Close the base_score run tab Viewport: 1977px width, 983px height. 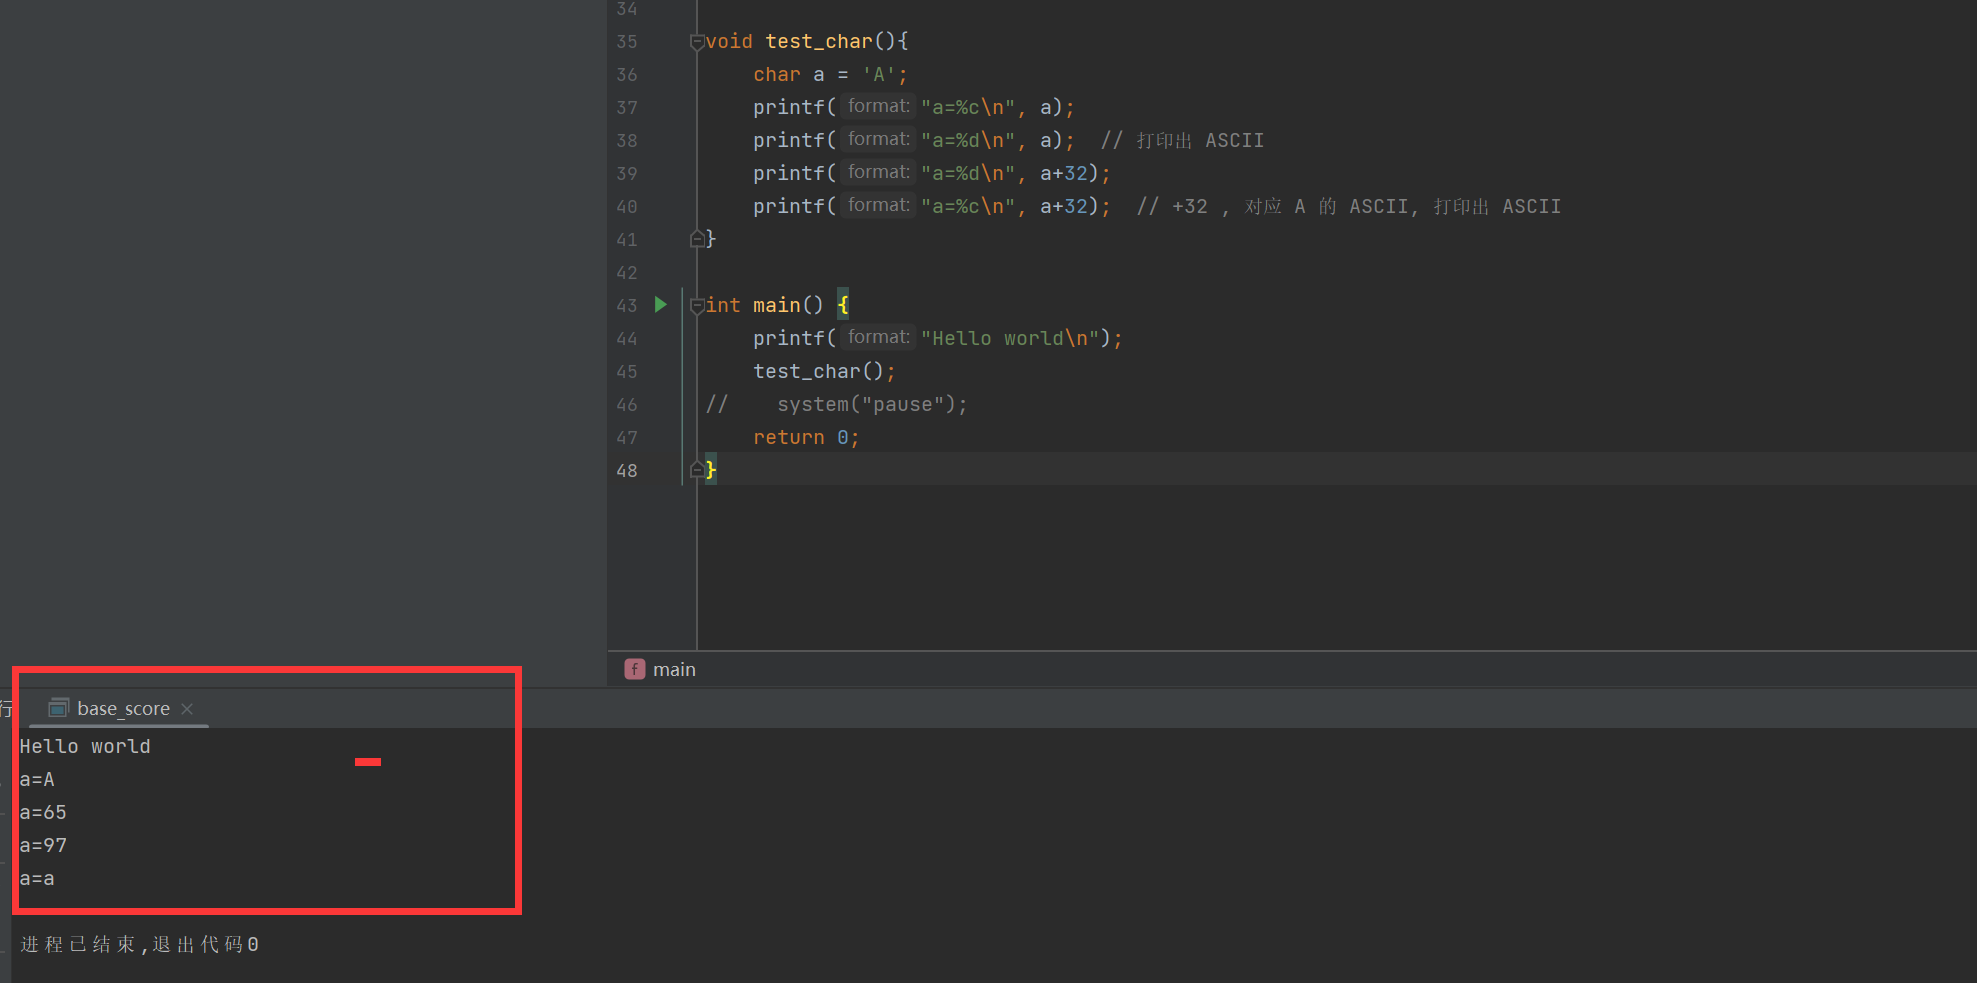tap(187, 708)
